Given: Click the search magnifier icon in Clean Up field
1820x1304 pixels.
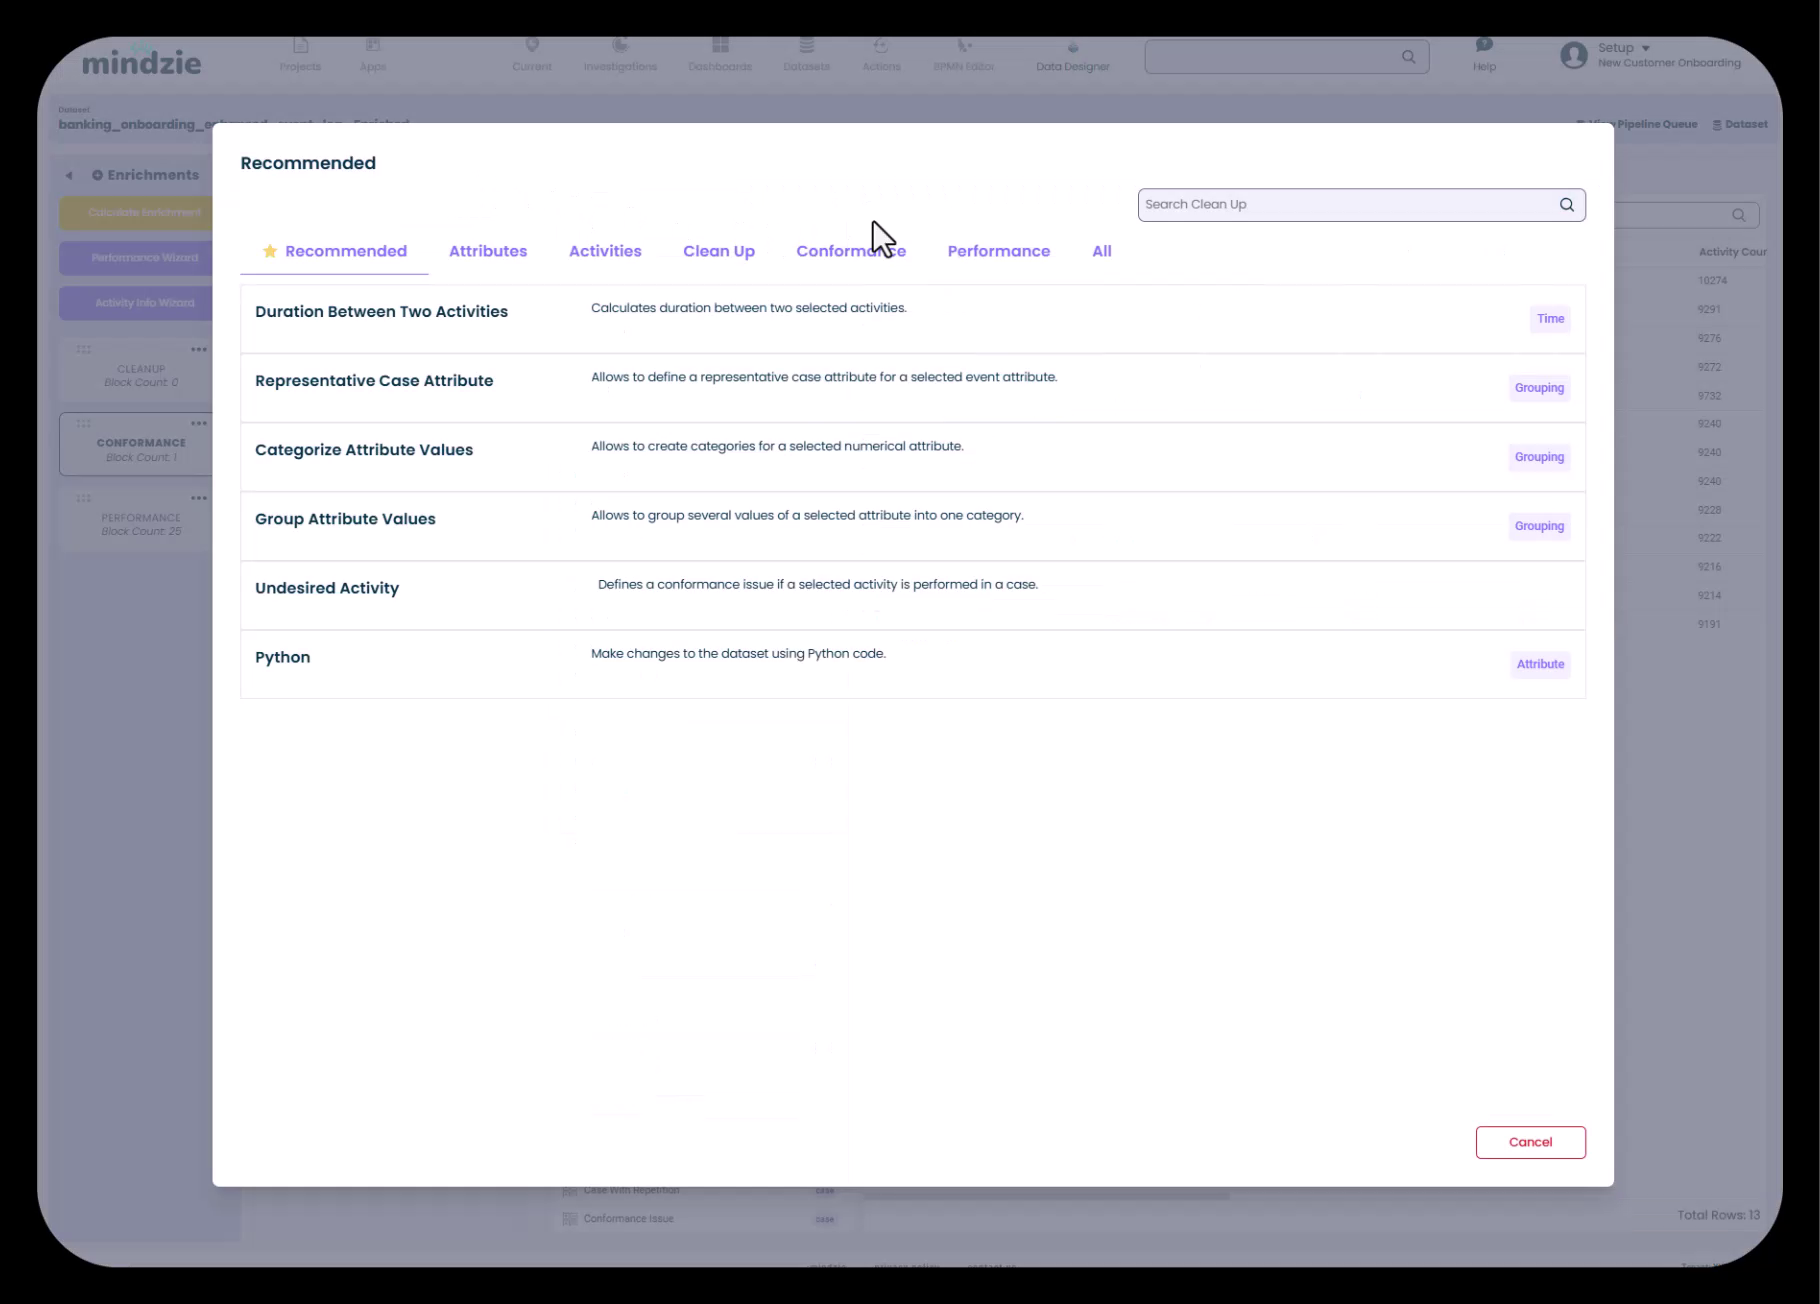Looking at the screenshot, I should (1566, 205).
